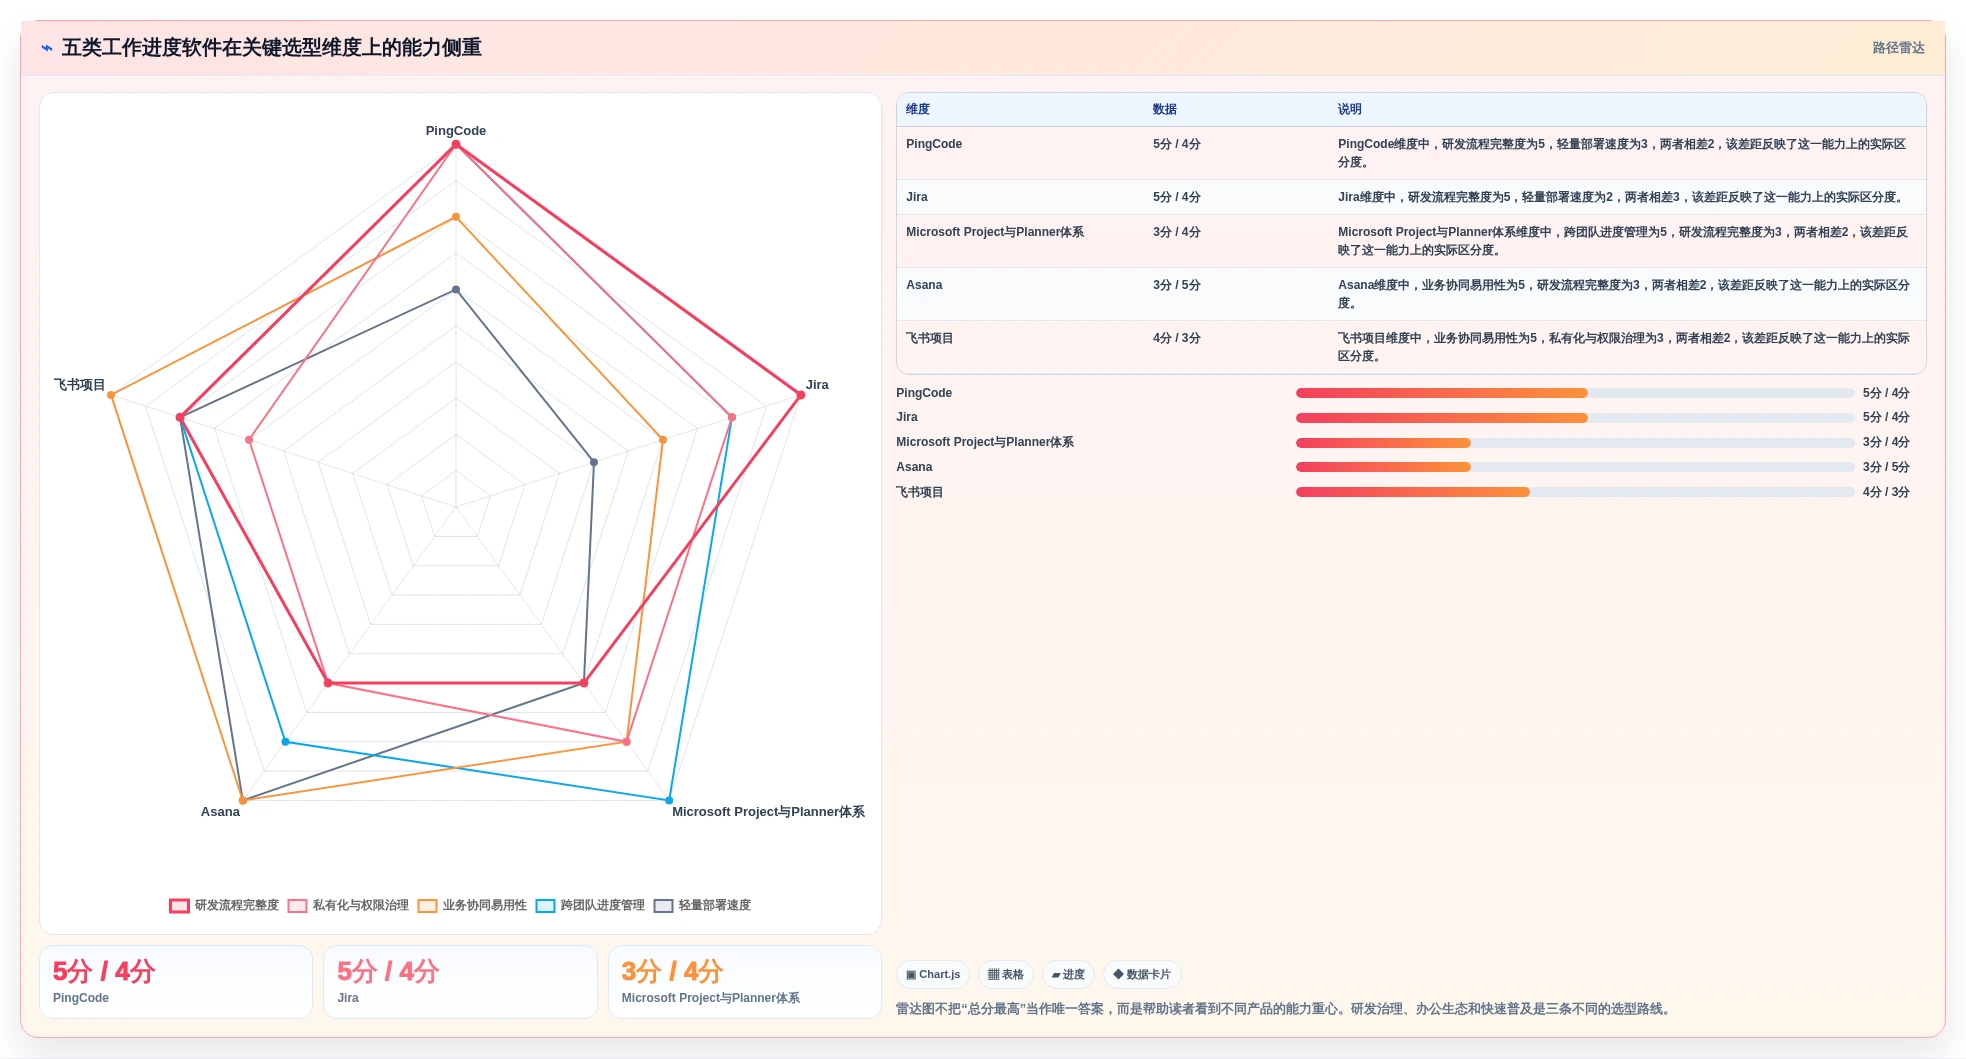Click the red data point at PingCode vertex

[x=456, y=145]
